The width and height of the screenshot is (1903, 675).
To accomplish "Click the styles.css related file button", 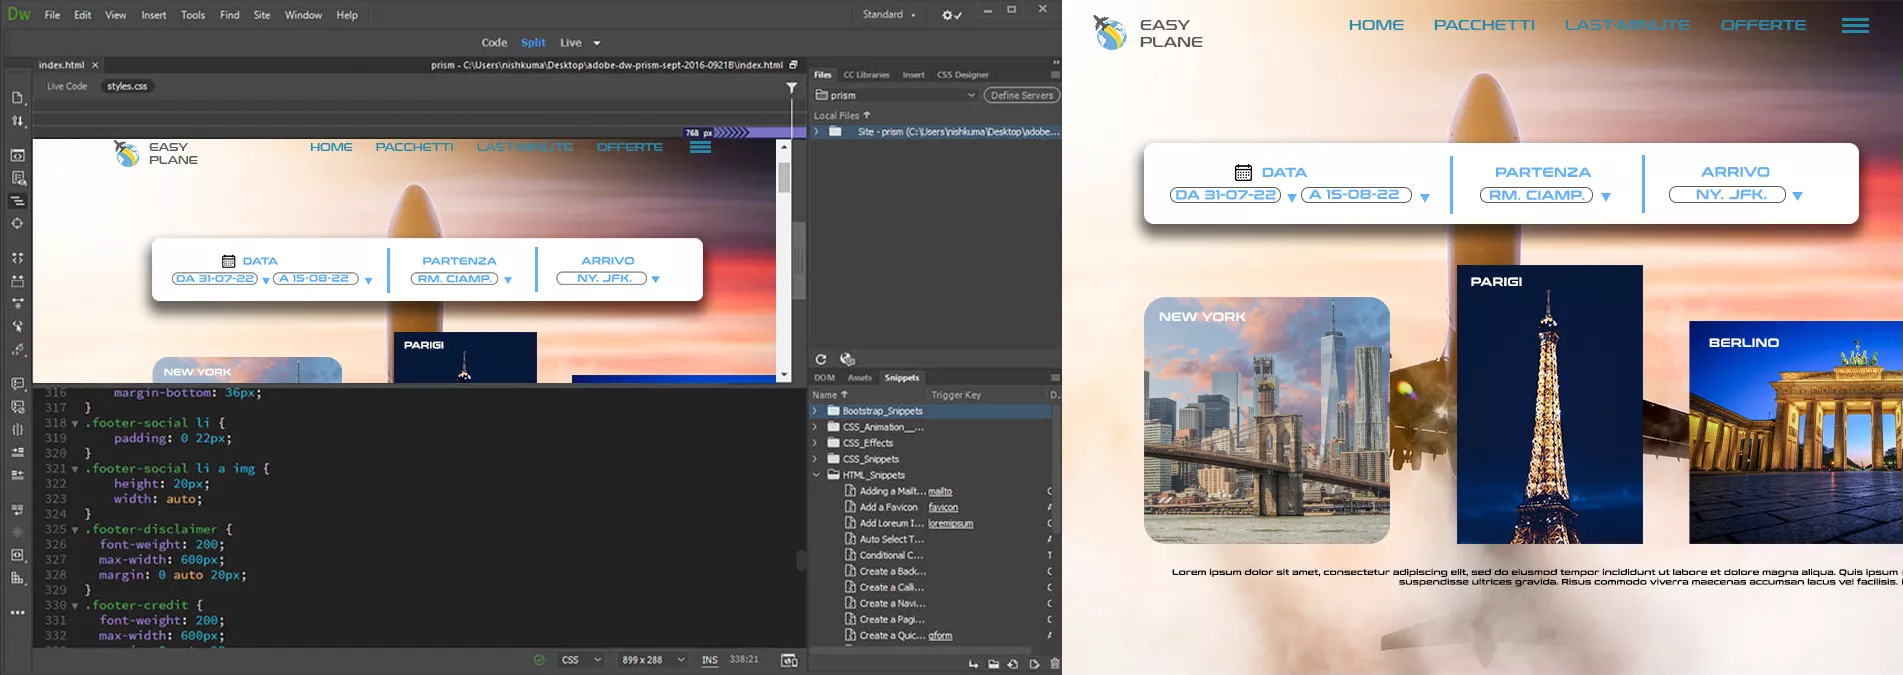I will (127, 86).
